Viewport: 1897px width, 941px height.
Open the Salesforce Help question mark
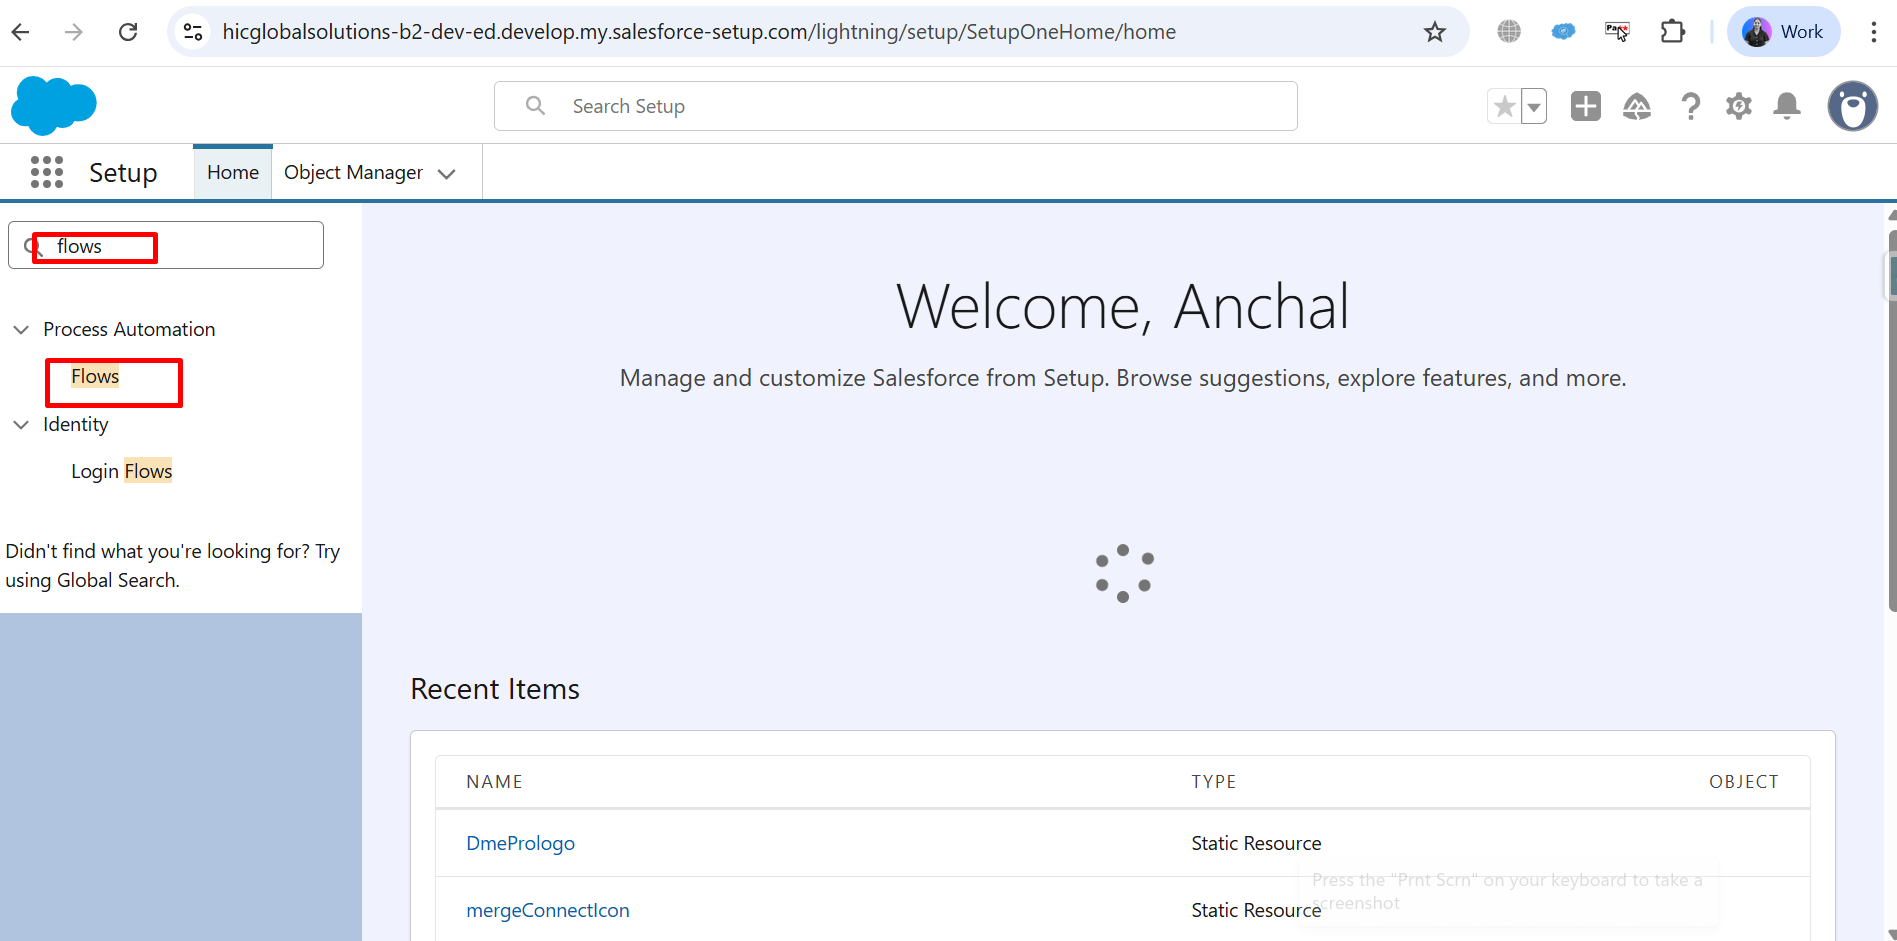click(1690, 106)
